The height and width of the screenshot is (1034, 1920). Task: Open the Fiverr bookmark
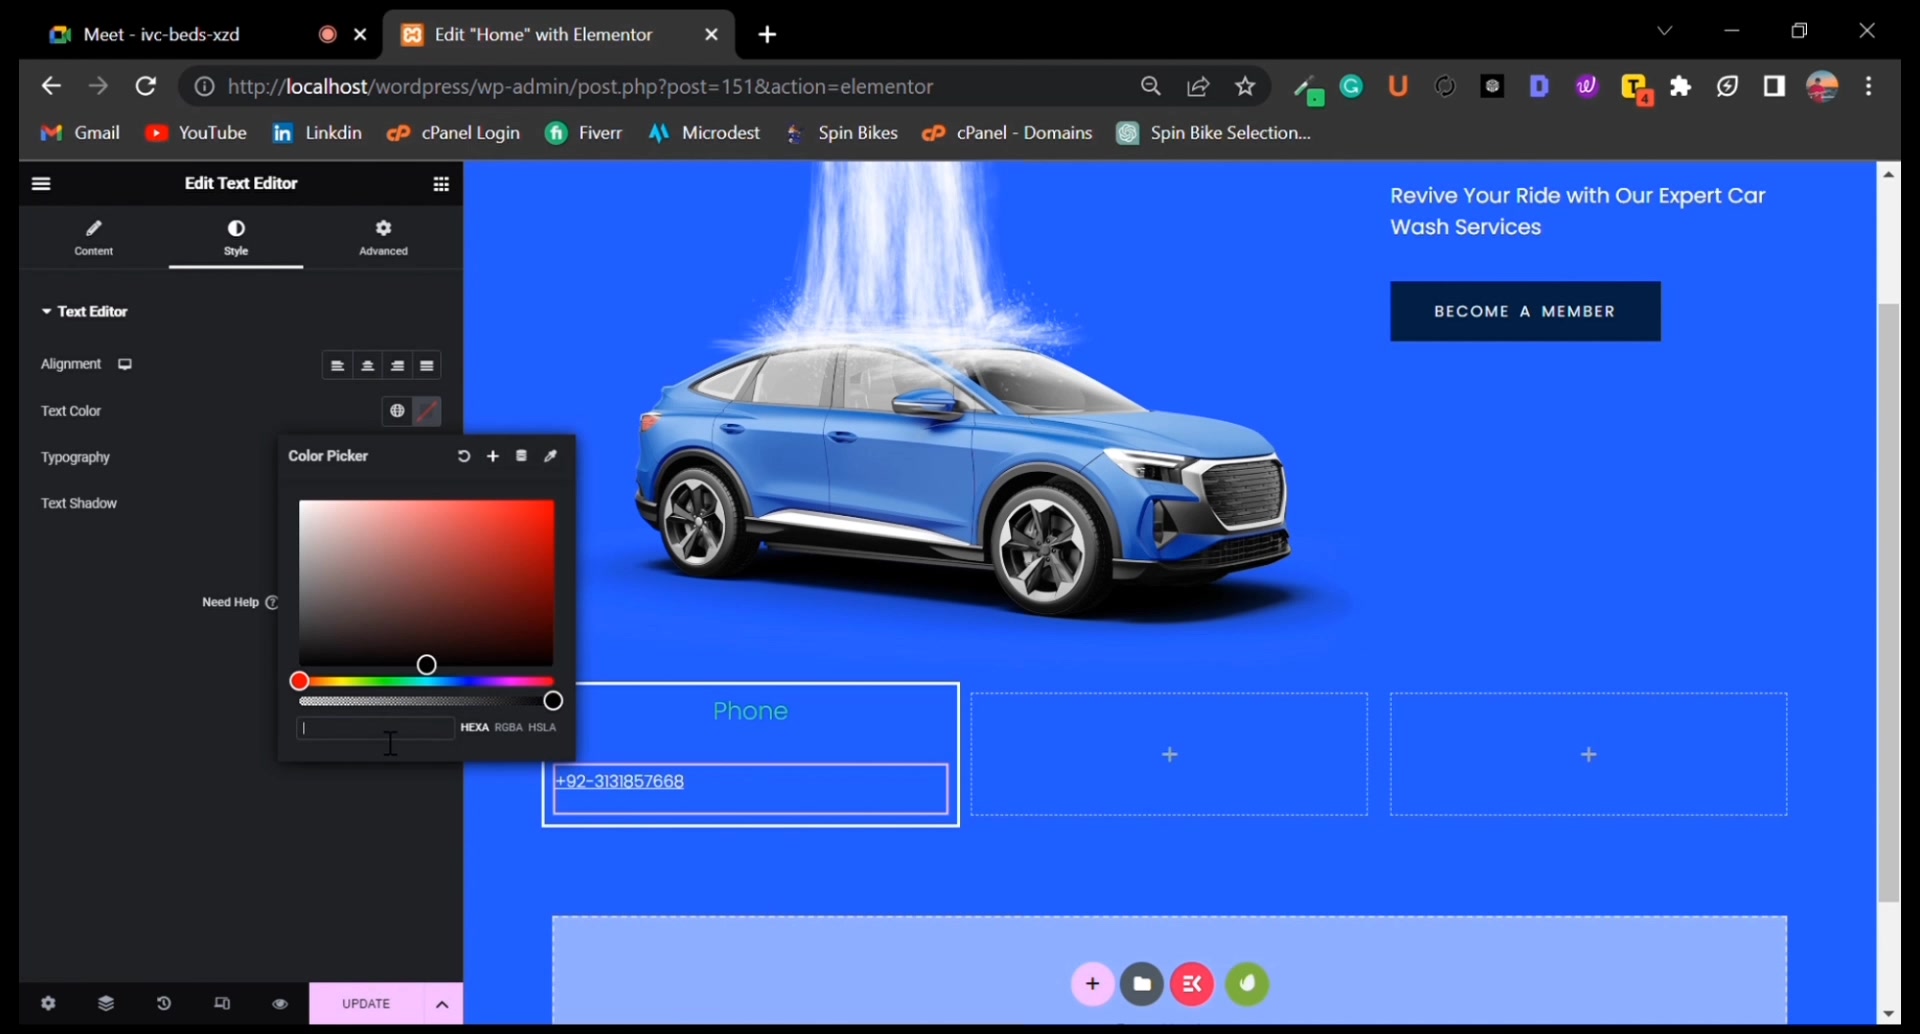584,133
